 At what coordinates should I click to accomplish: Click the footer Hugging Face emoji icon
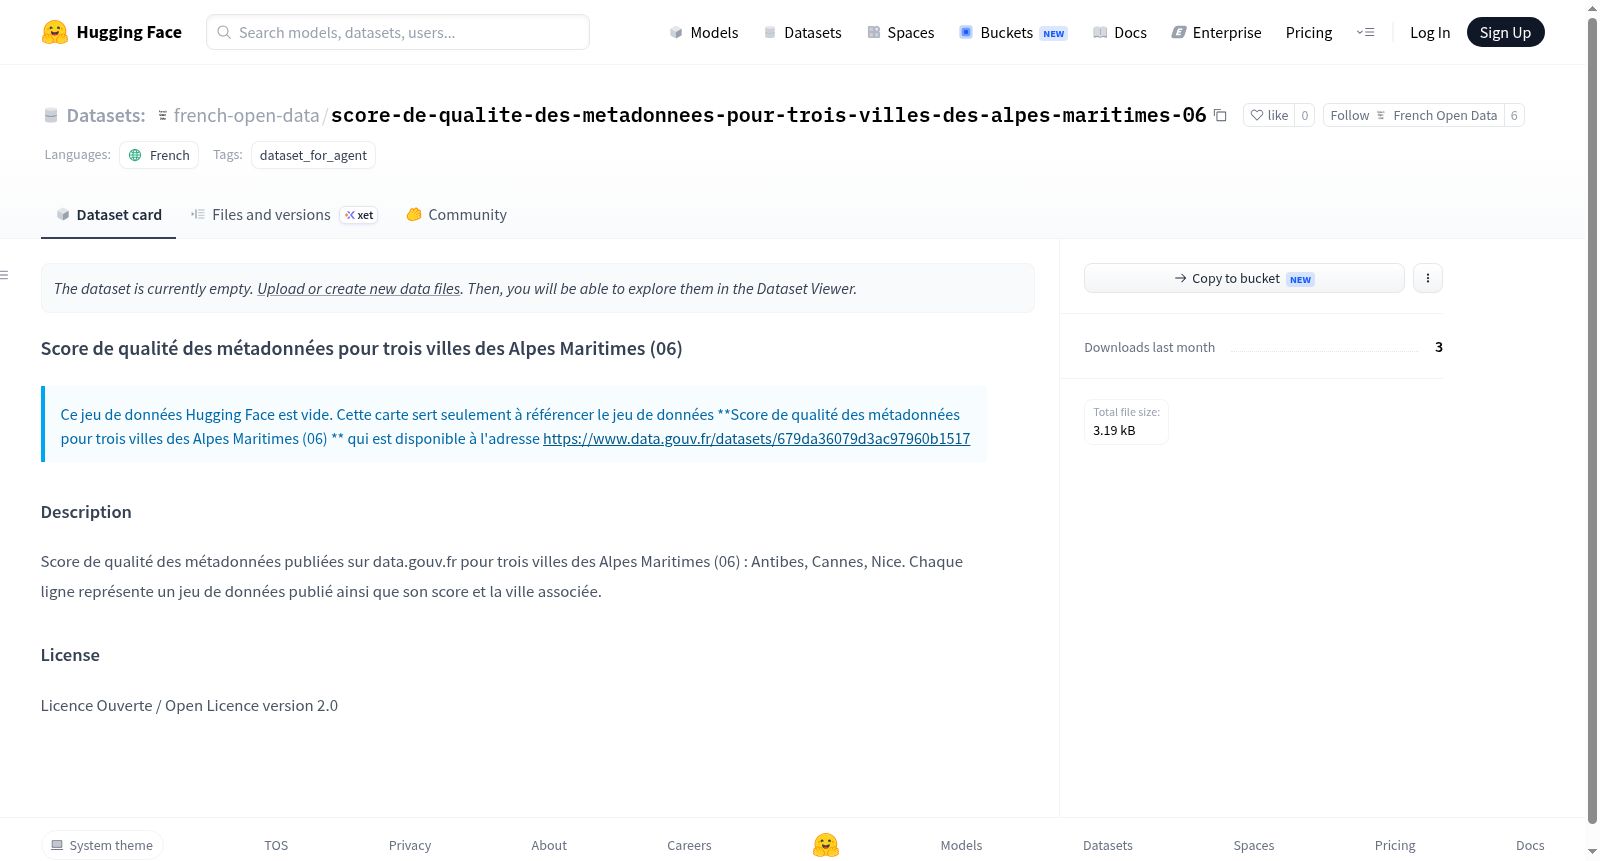point(826,845)
